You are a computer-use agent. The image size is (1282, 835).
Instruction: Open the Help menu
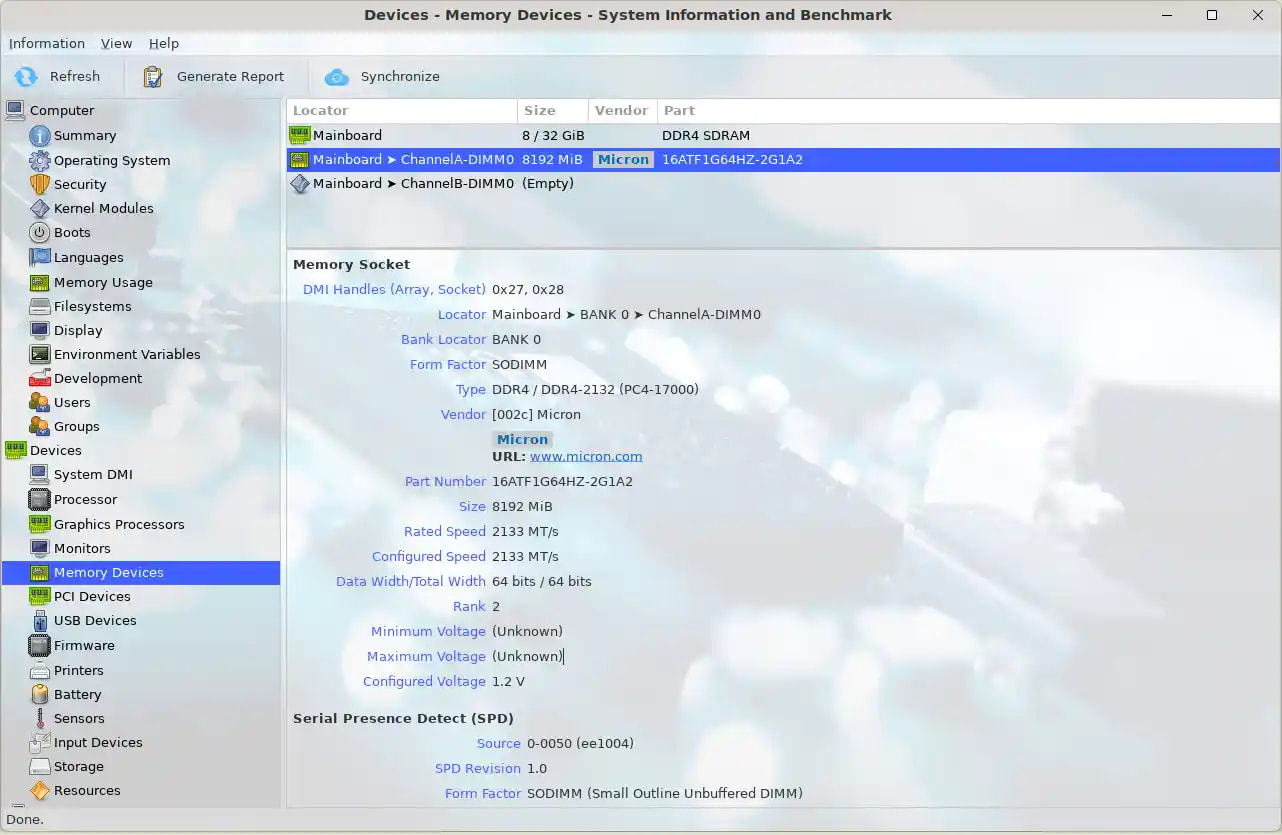click(x=164, y=43)
